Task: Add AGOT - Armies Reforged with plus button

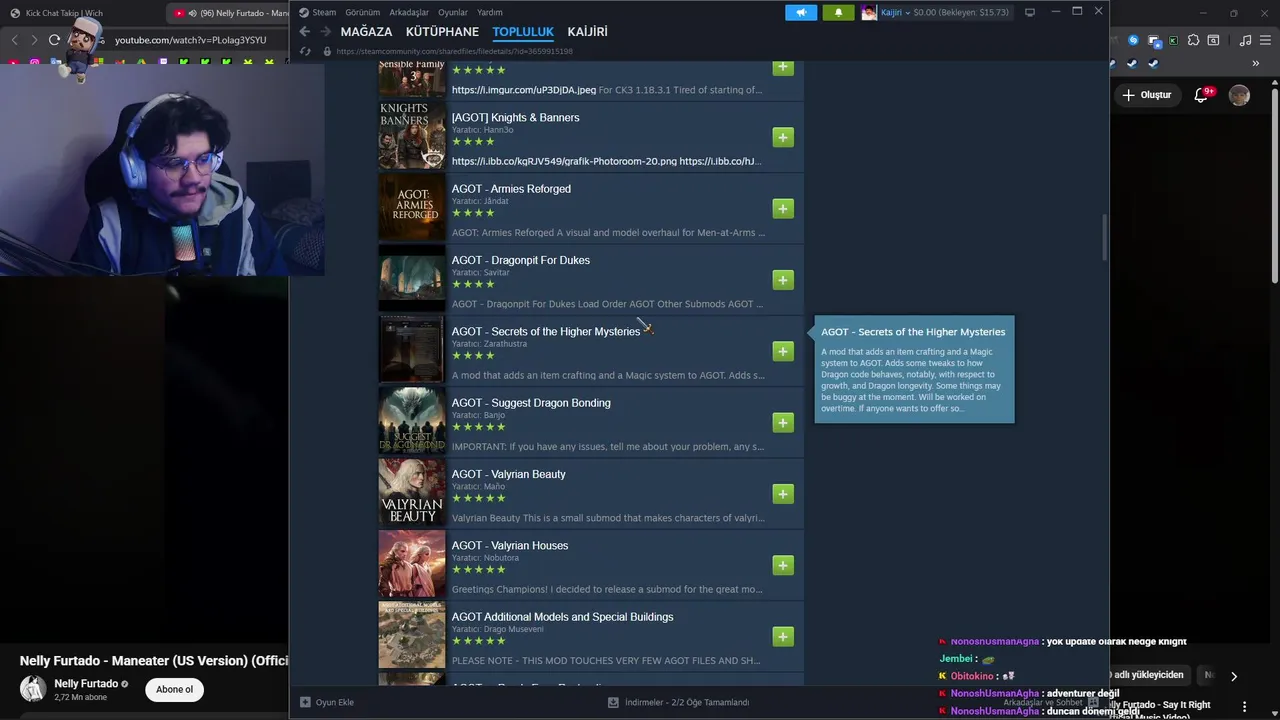Action: tap(783, 208)
